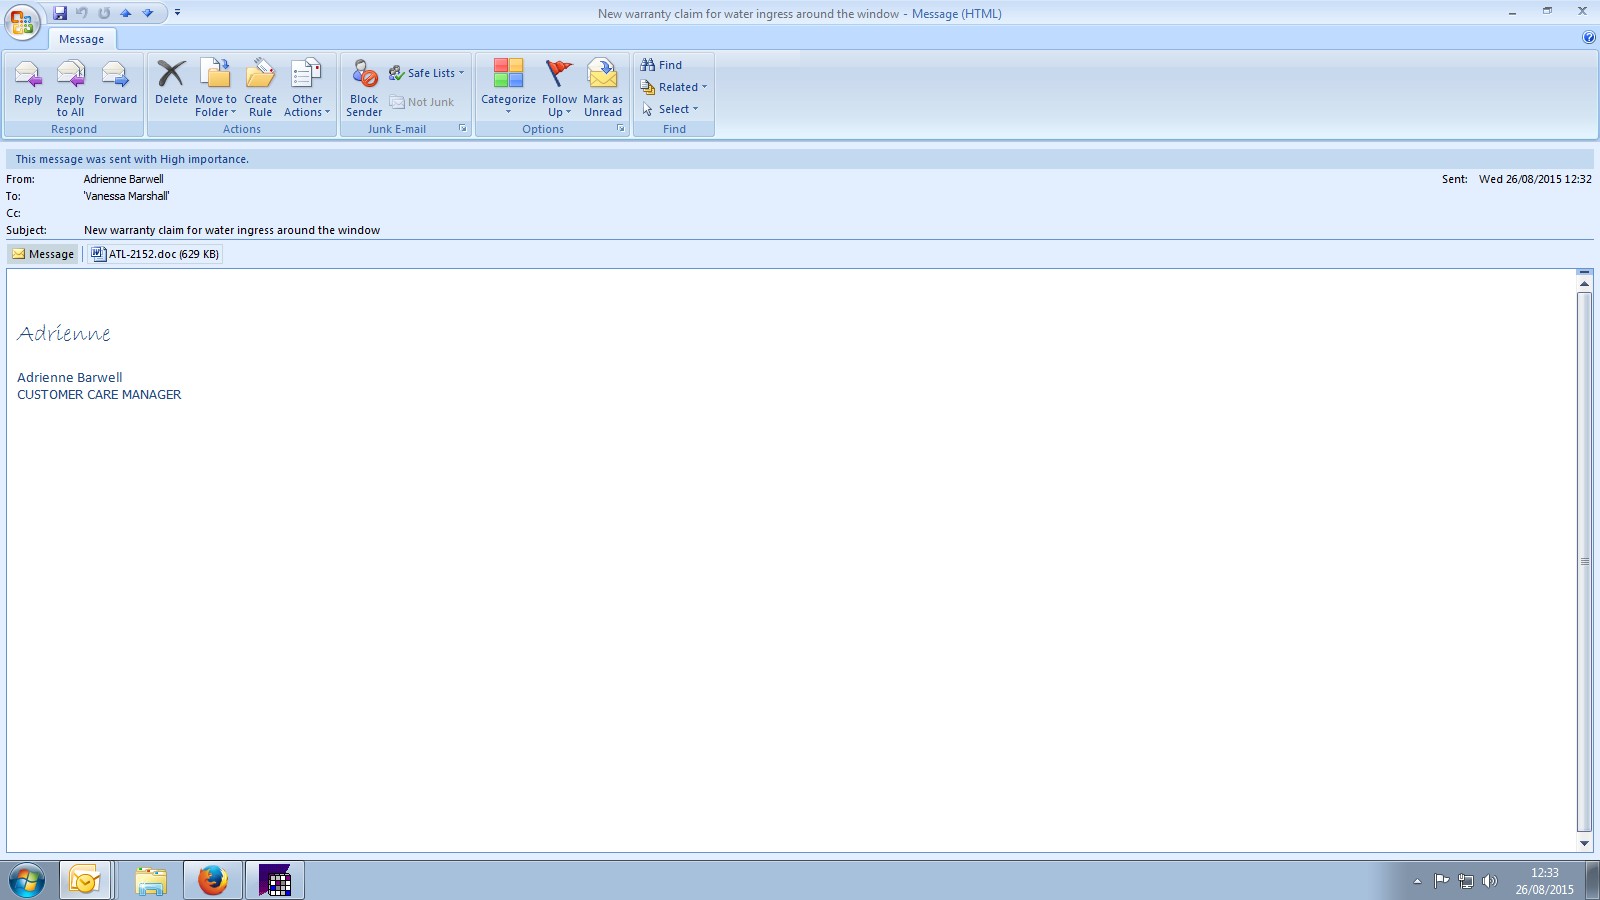Click Find in the ribbon
Image resolution: width=1600 pixels, height=900 pixels.
662,65
